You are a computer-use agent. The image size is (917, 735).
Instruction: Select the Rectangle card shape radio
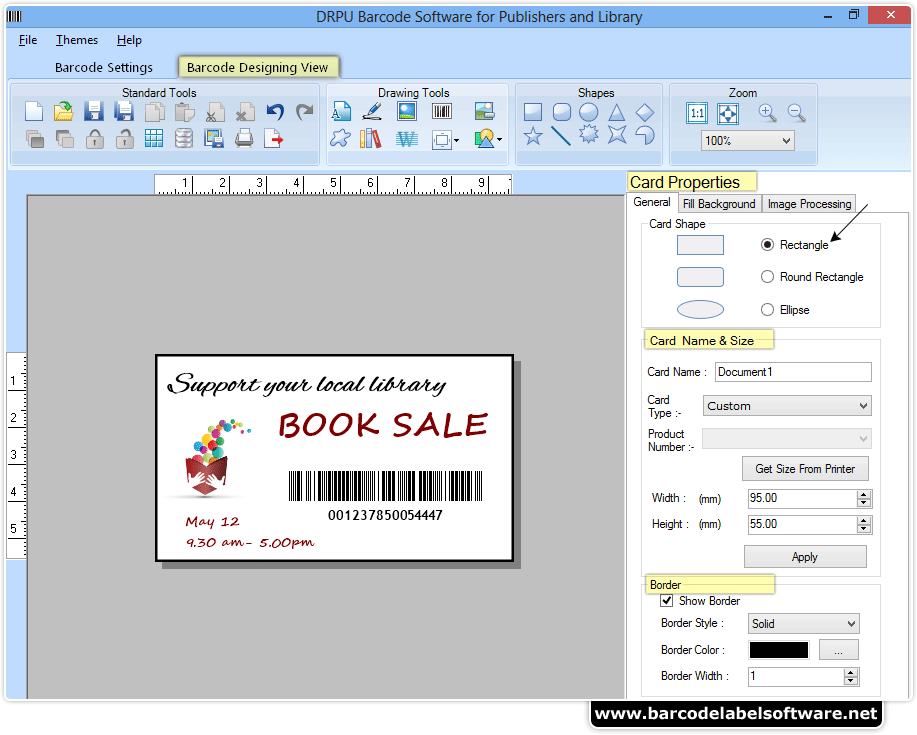click(x=767, y=244)
